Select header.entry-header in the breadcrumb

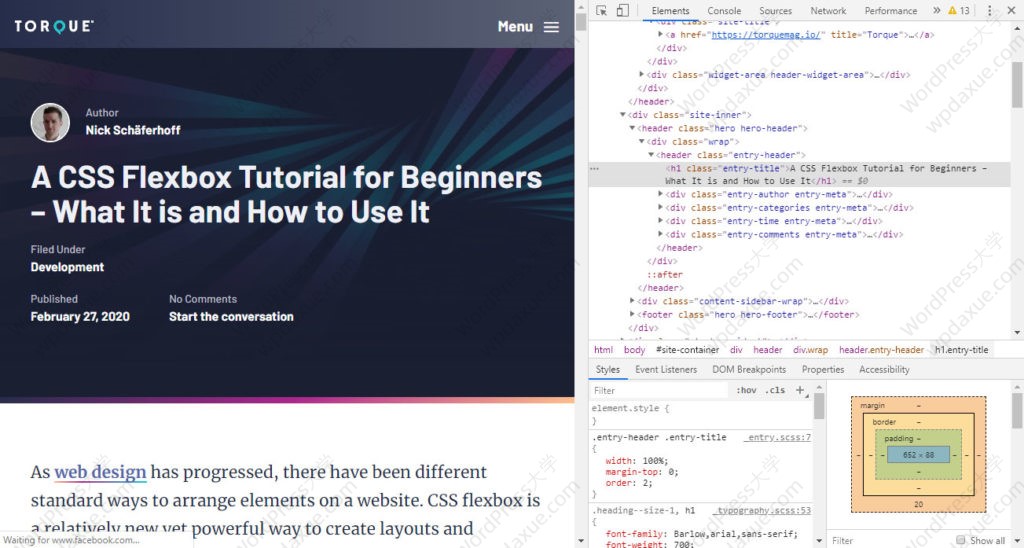pos(882,350)
